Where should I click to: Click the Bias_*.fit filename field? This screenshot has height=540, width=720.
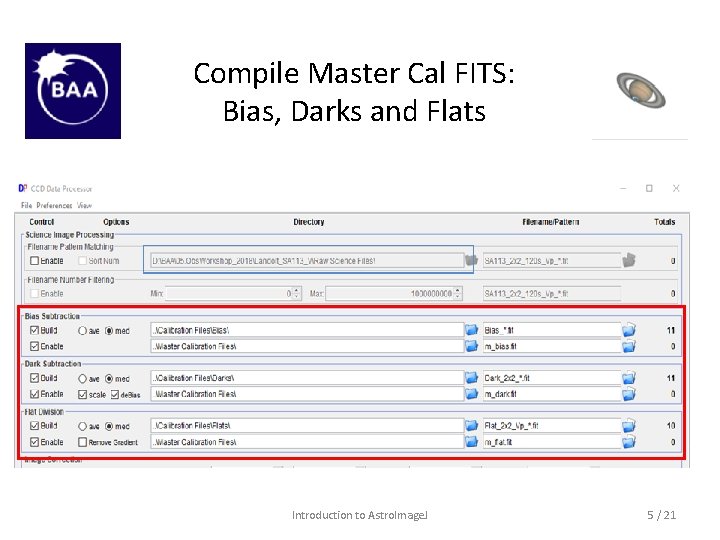[x=552, y=330]
